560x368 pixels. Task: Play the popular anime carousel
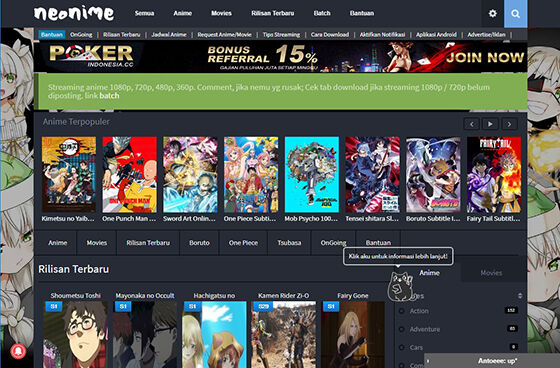[490, 124]
